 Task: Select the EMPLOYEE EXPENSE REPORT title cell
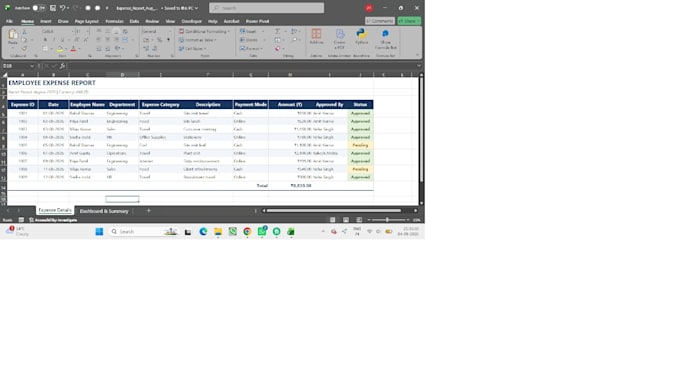52,83
